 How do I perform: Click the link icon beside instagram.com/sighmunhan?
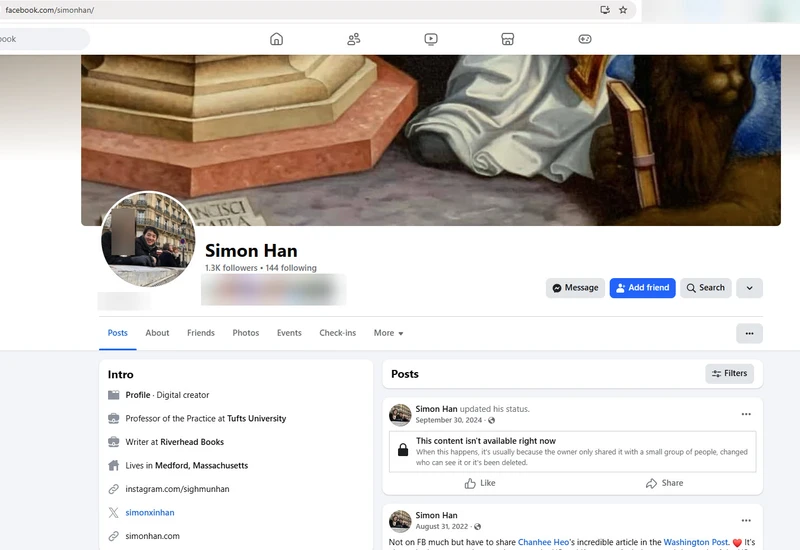[113, 489]
